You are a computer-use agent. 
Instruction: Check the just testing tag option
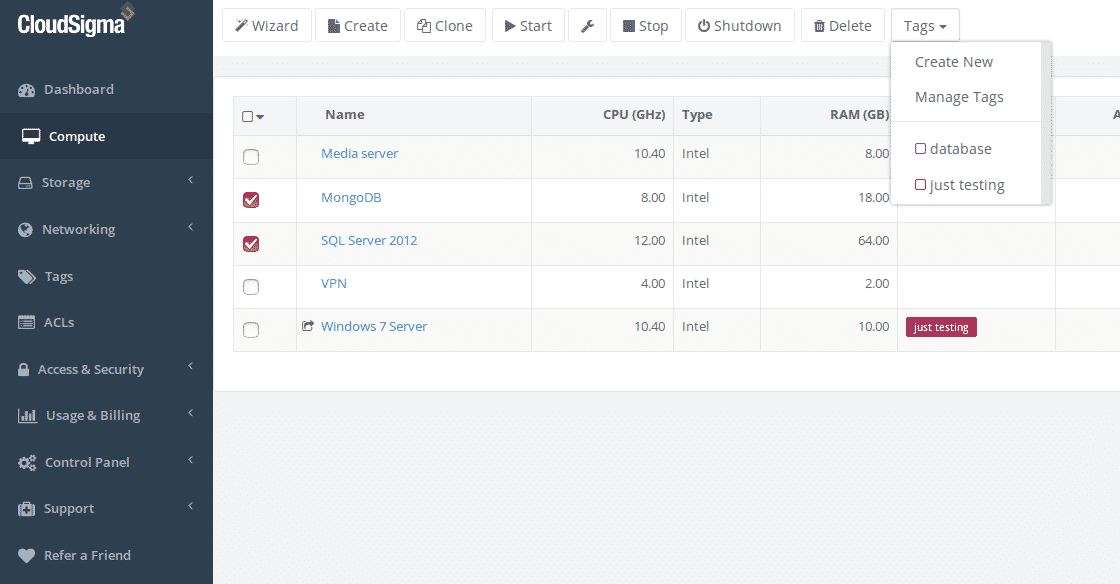(x=921, y=184)
